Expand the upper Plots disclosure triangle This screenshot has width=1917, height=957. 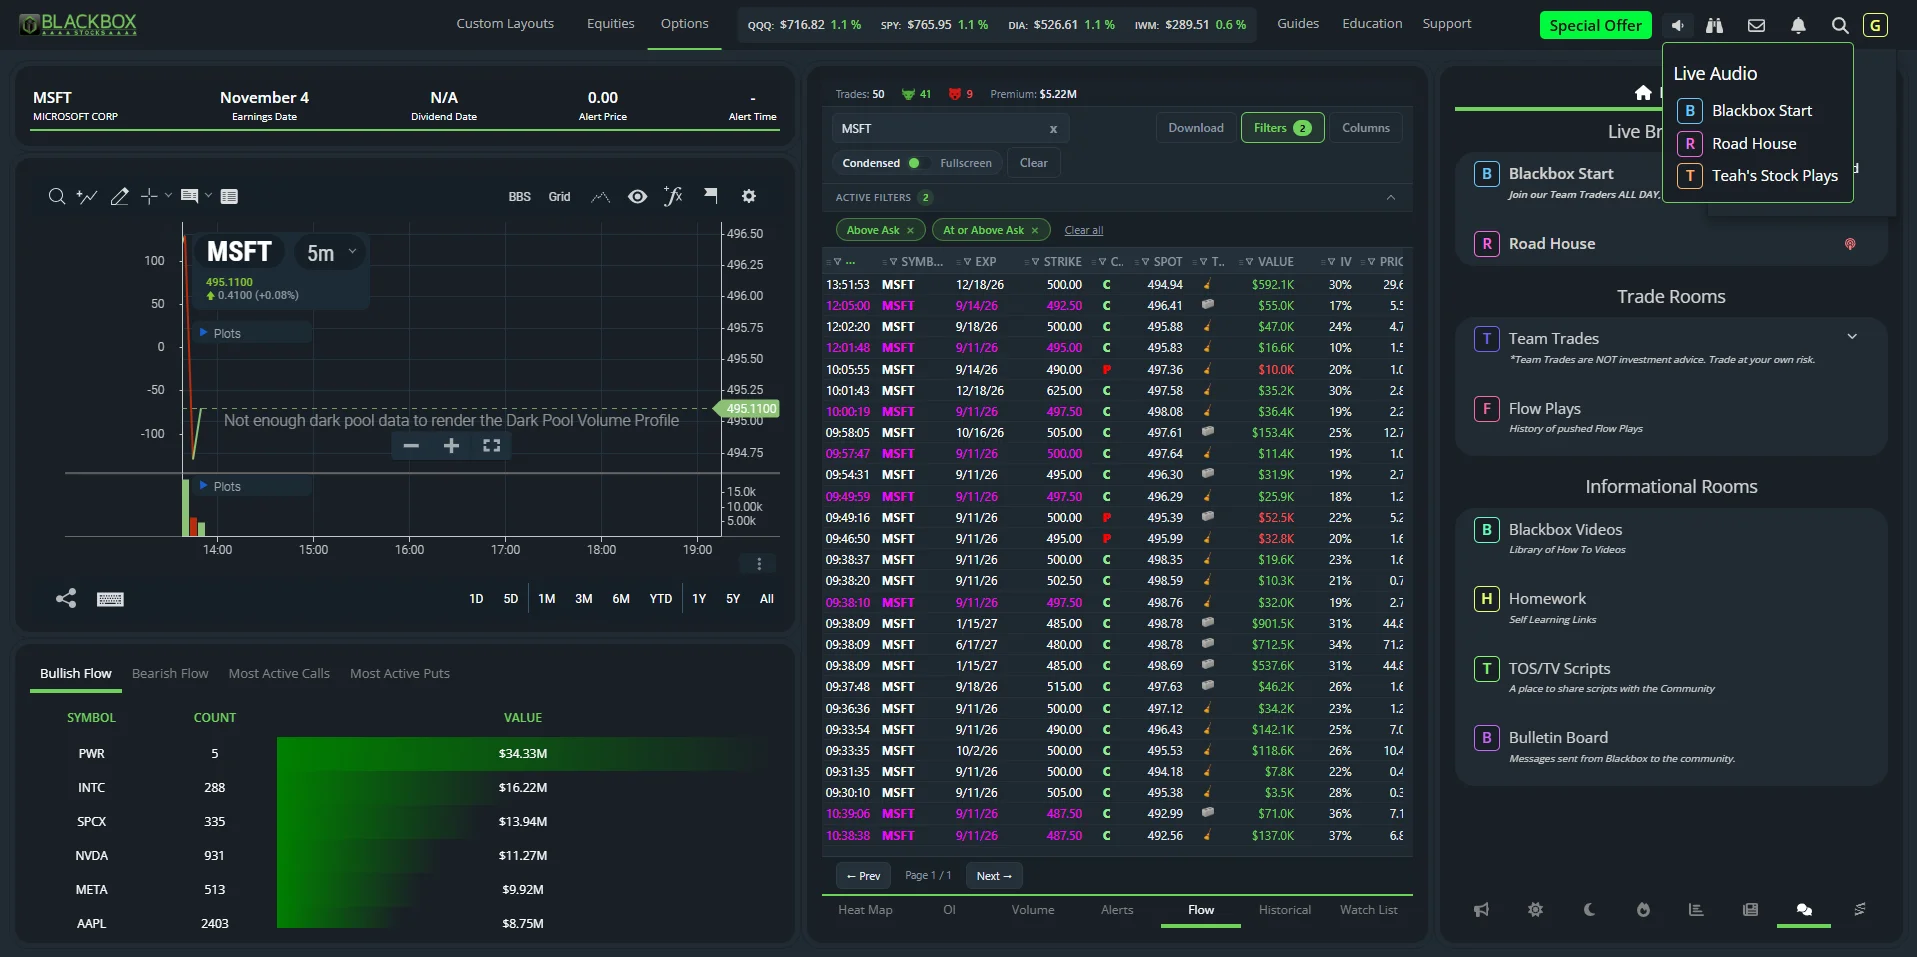tap(203, 332)
